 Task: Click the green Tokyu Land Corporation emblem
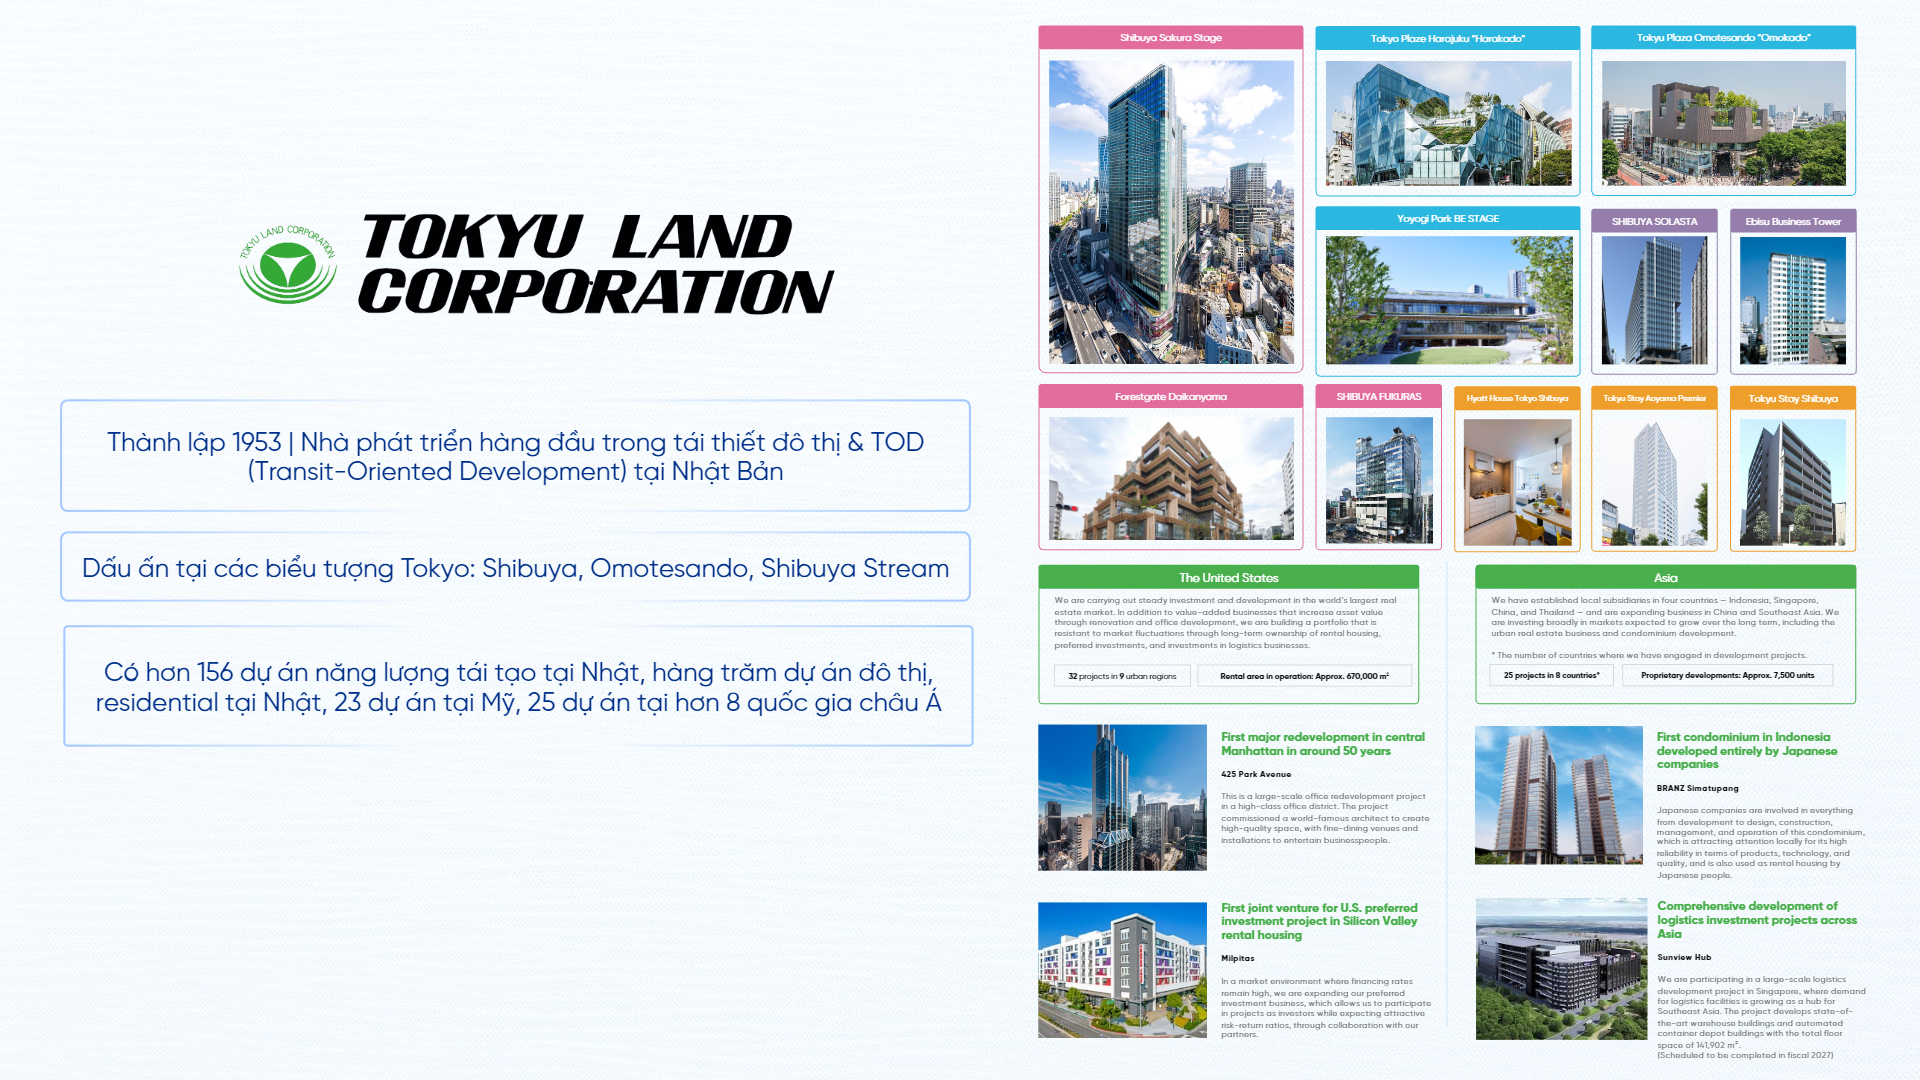[x=288, y=264]
